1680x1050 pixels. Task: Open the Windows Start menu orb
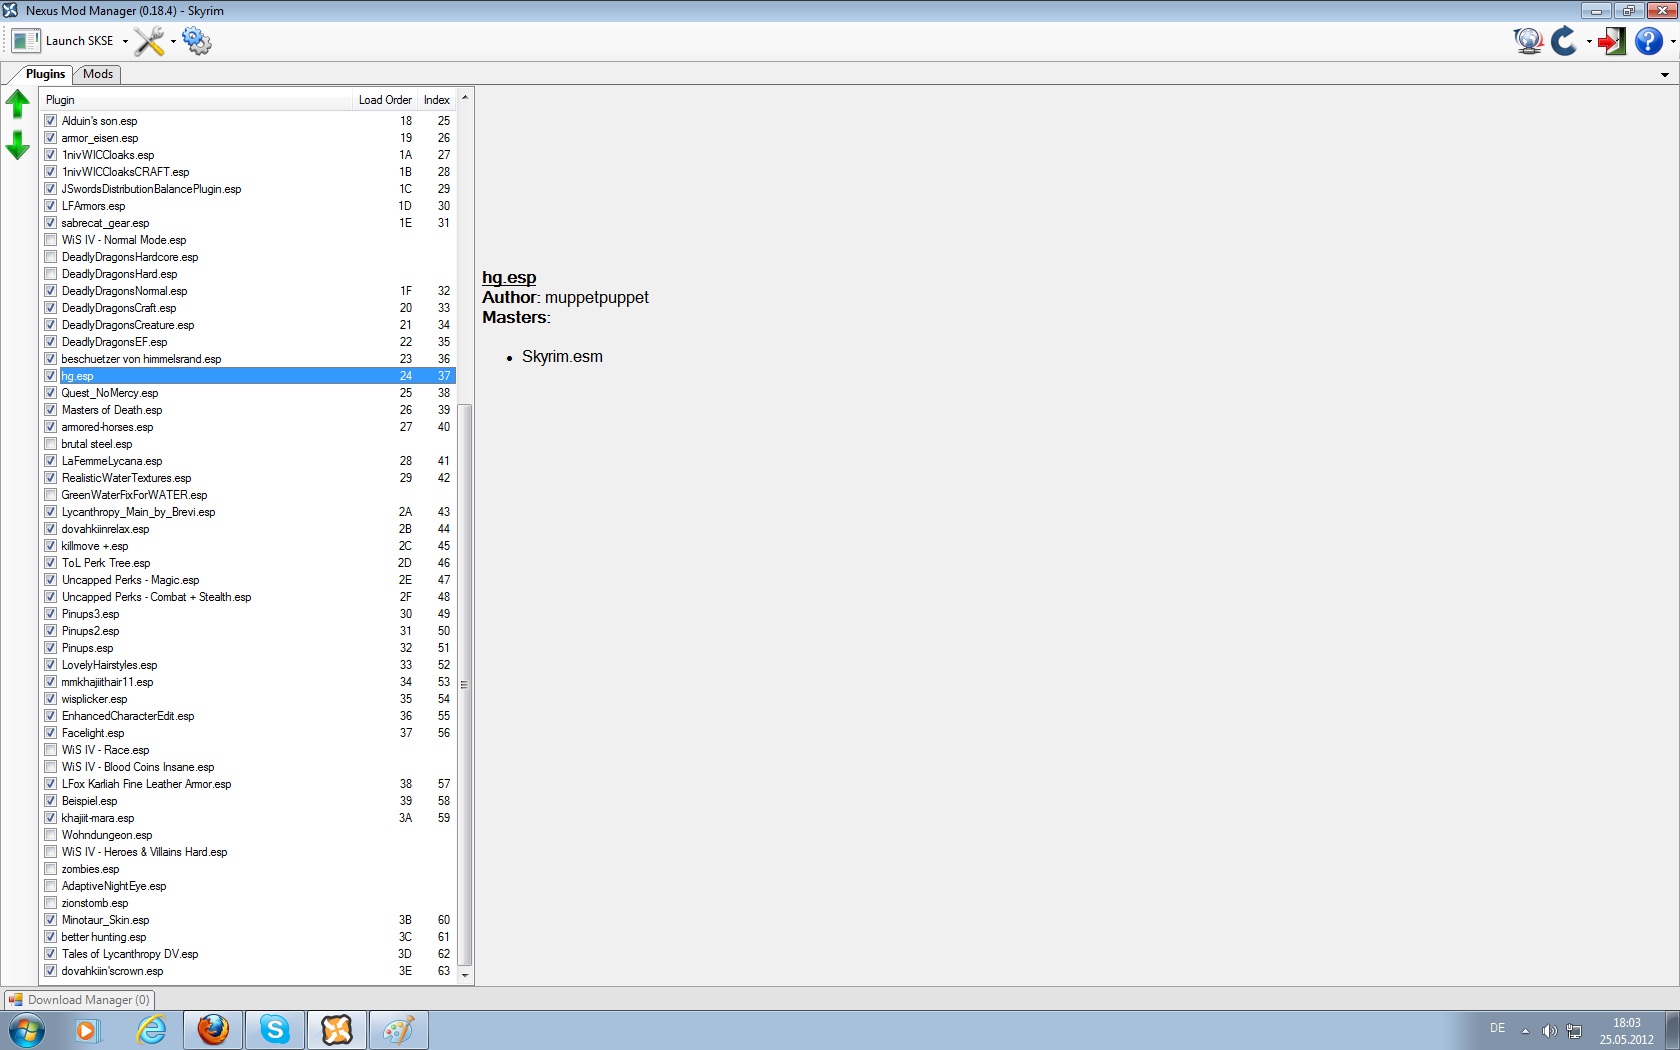27,1030
